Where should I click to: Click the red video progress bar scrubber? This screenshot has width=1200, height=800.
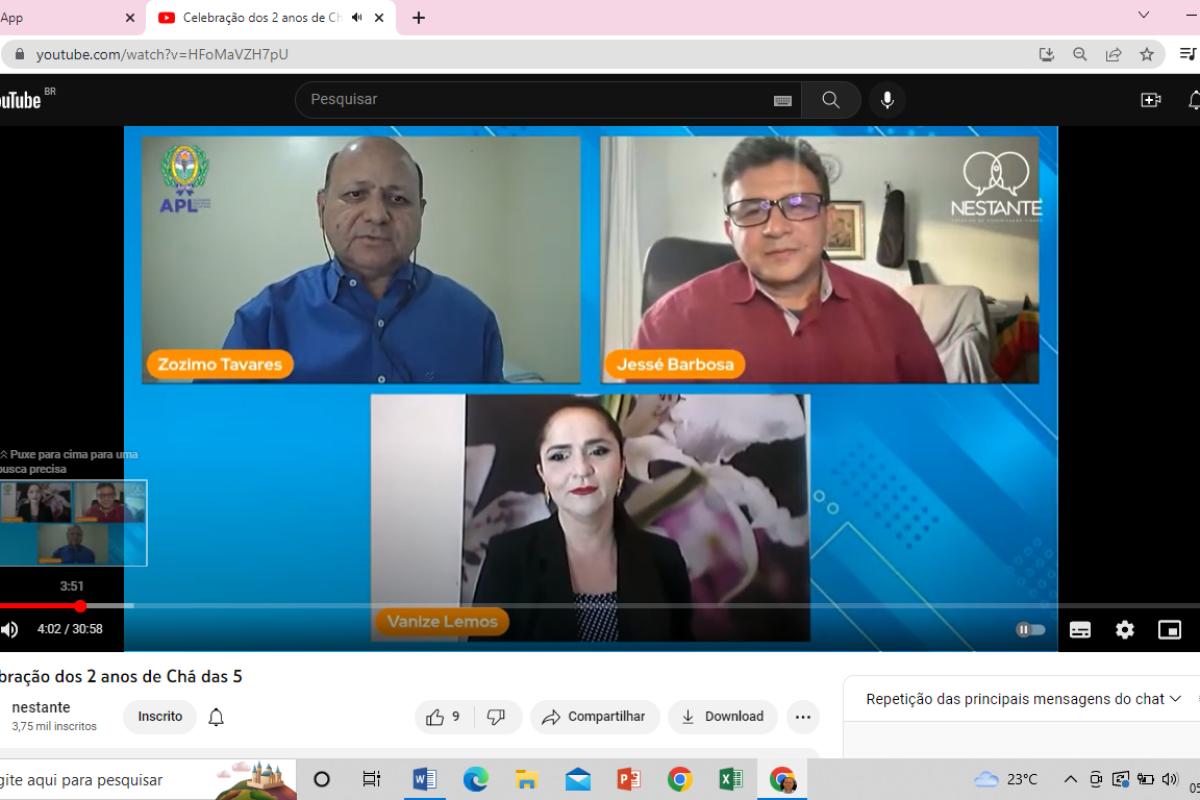click(80, 606)
